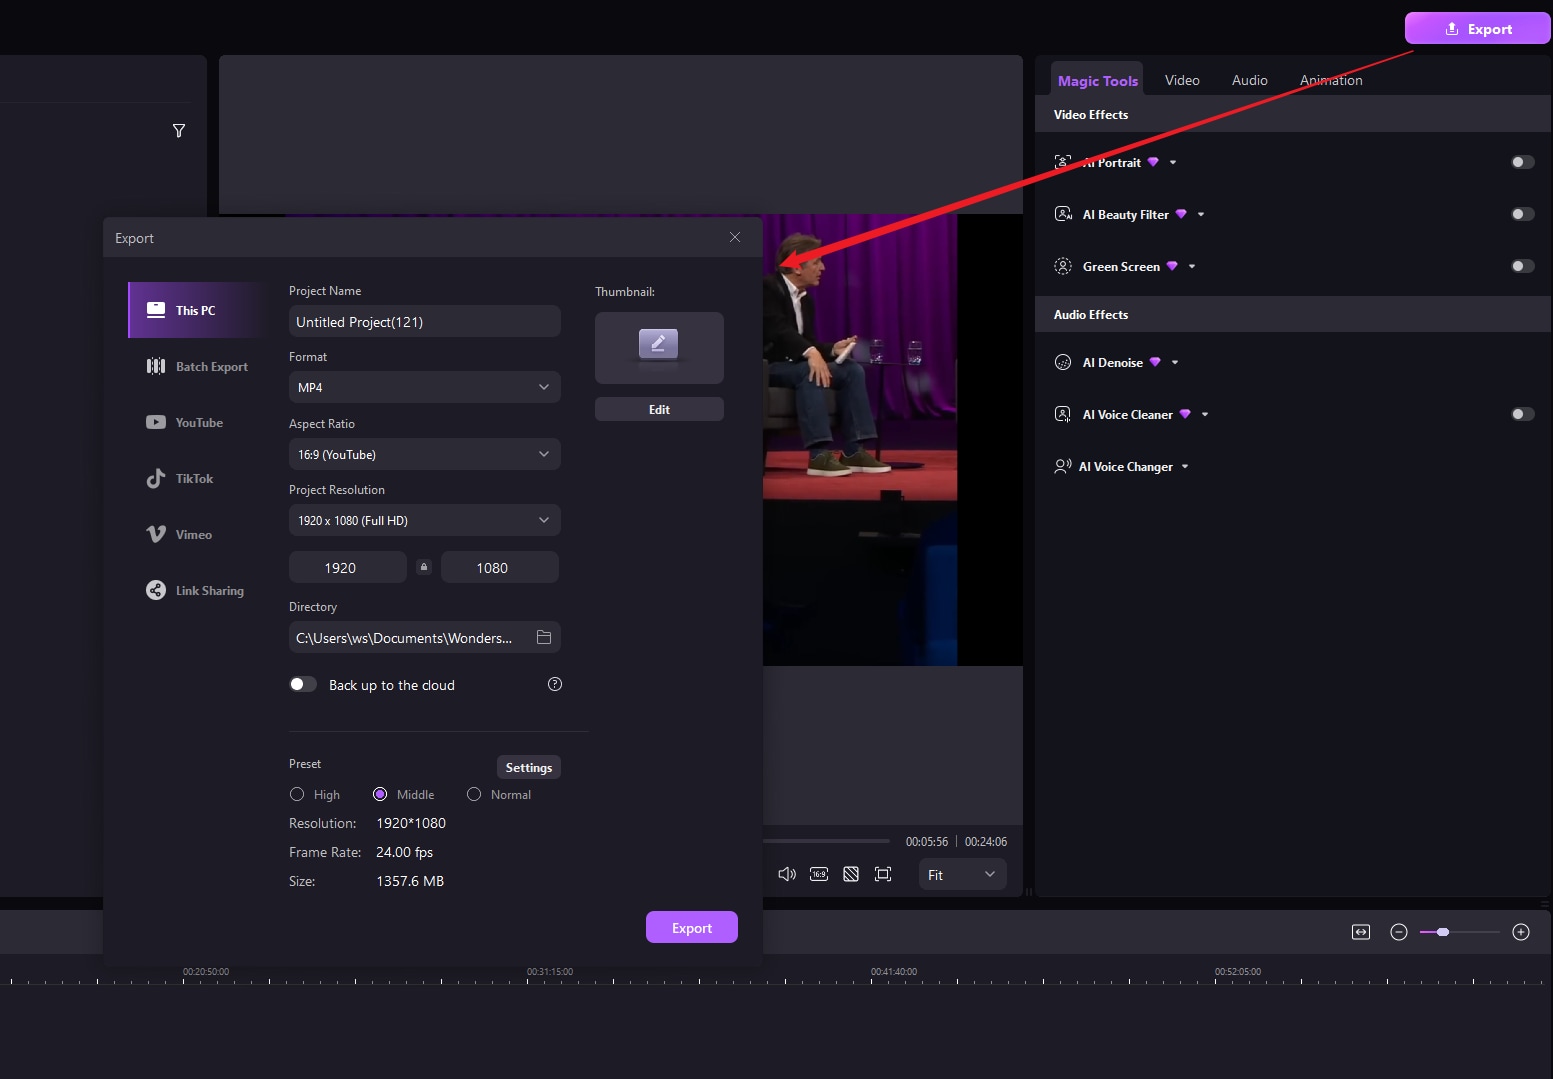Click the AI Denoise icon
This screenshot has width=1553, height=1079.
[1063, 362]
